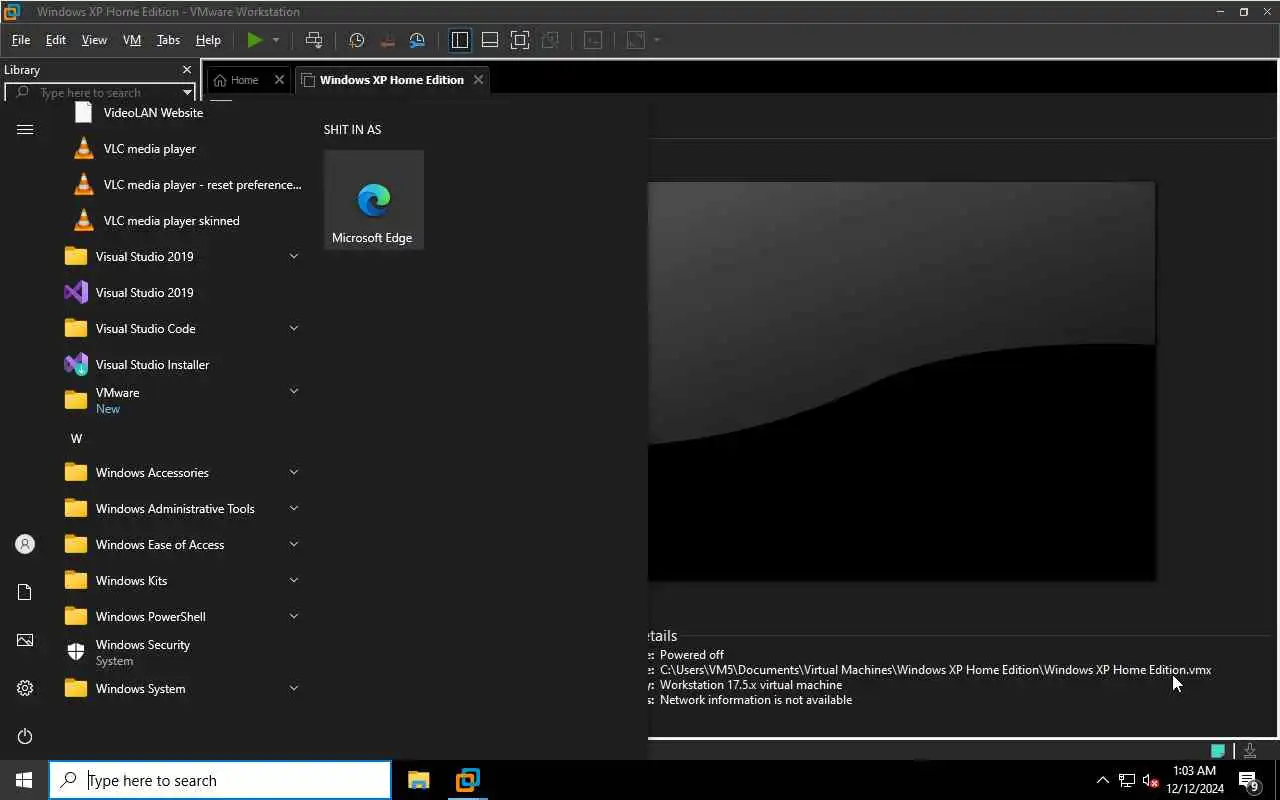Click the console view toolbar icon
Viewport: 1280px width, 800px height.
pyautogui.click(x=593, y=40)
